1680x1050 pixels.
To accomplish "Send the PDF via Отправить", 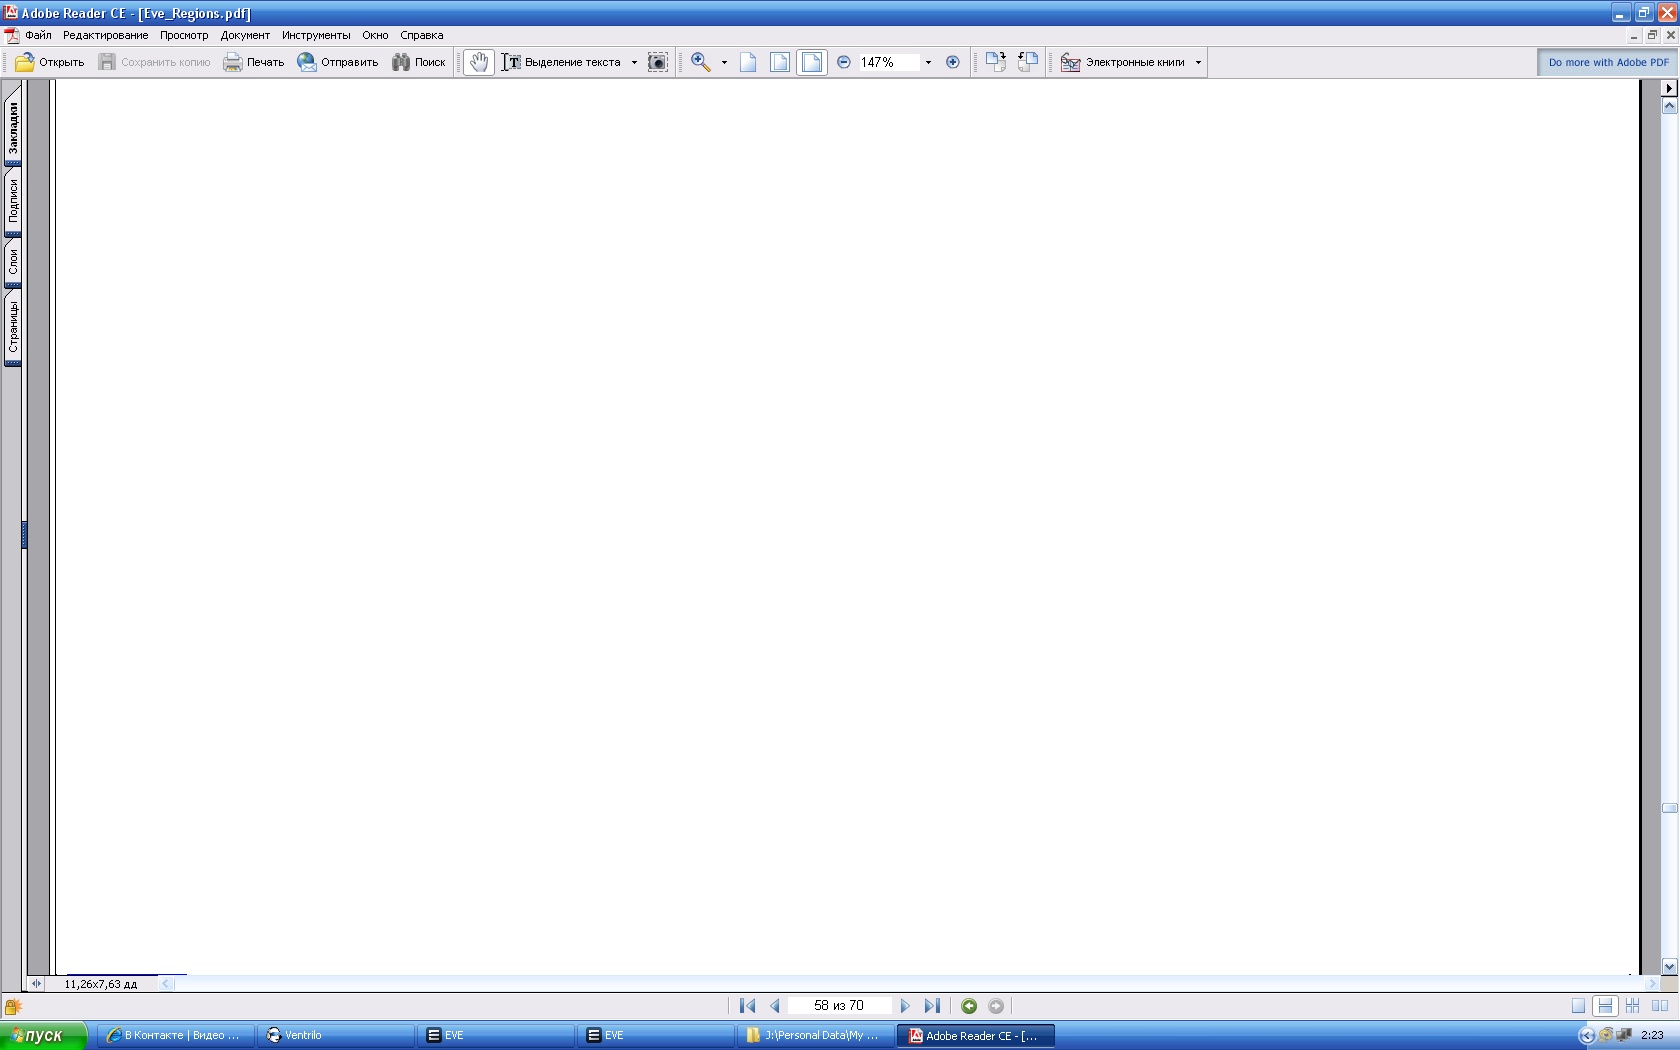I will click(338, 62).
